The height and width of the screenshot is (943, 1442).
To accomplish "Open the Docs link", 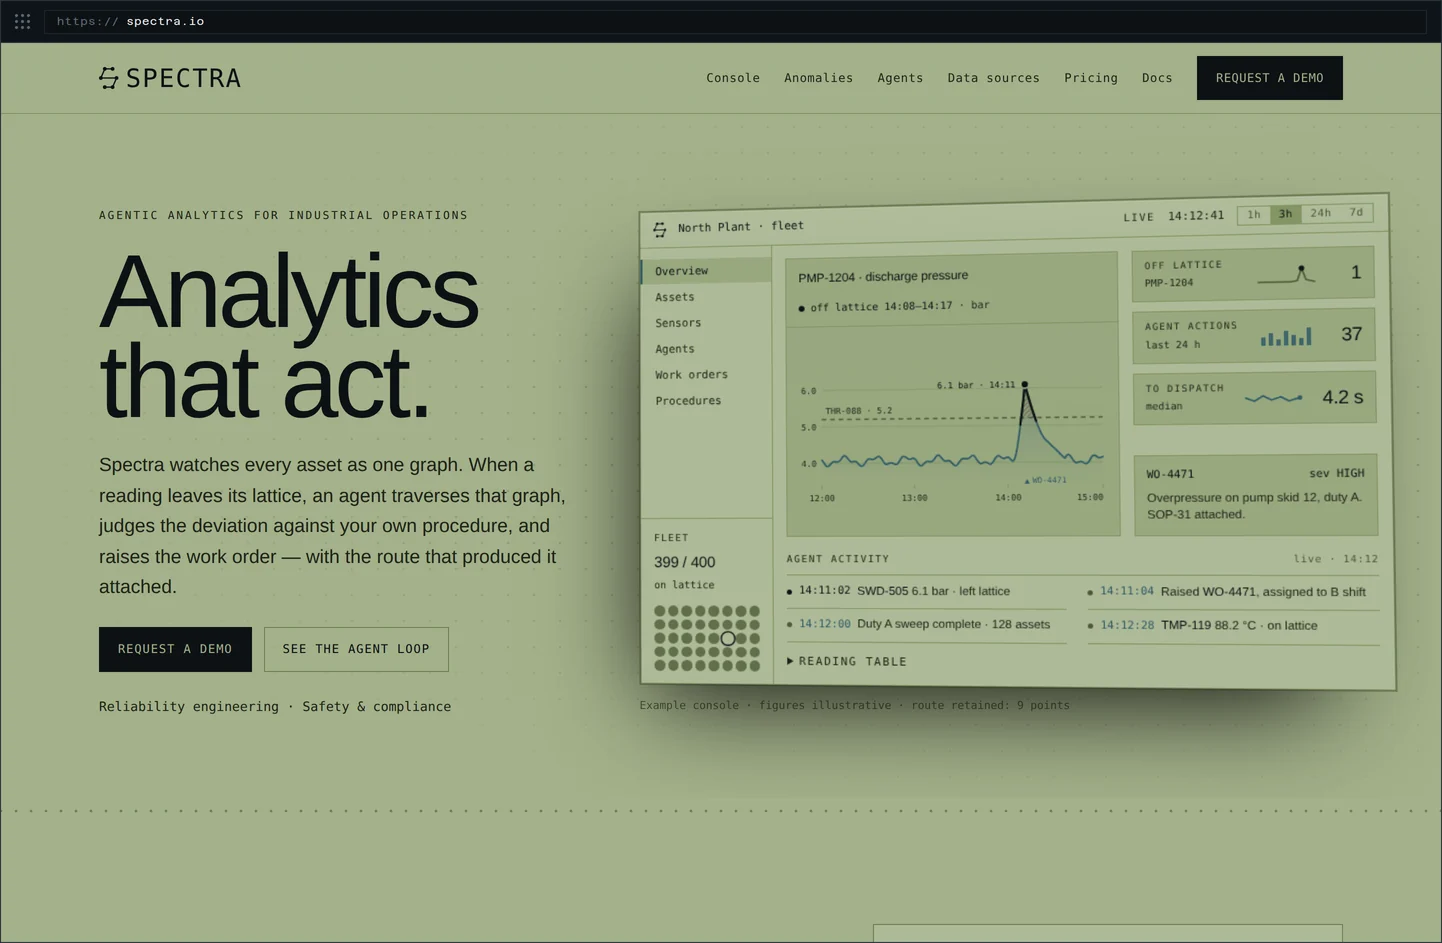I will pos(1157,78).
